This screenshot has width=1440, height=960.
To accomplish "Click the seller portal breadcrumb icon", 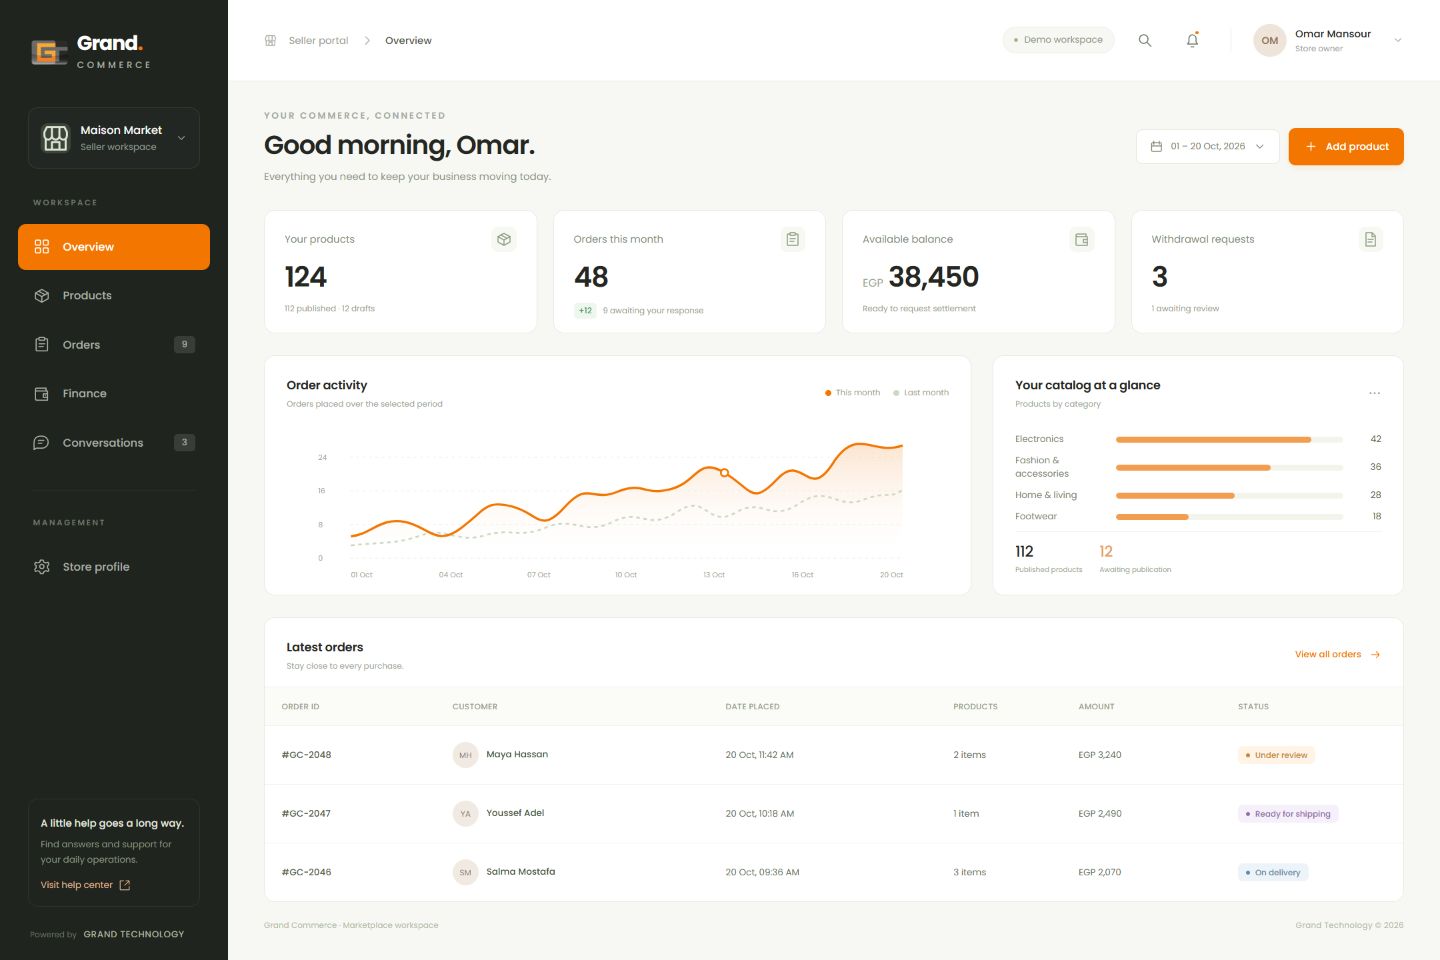I will coord(270,40).
